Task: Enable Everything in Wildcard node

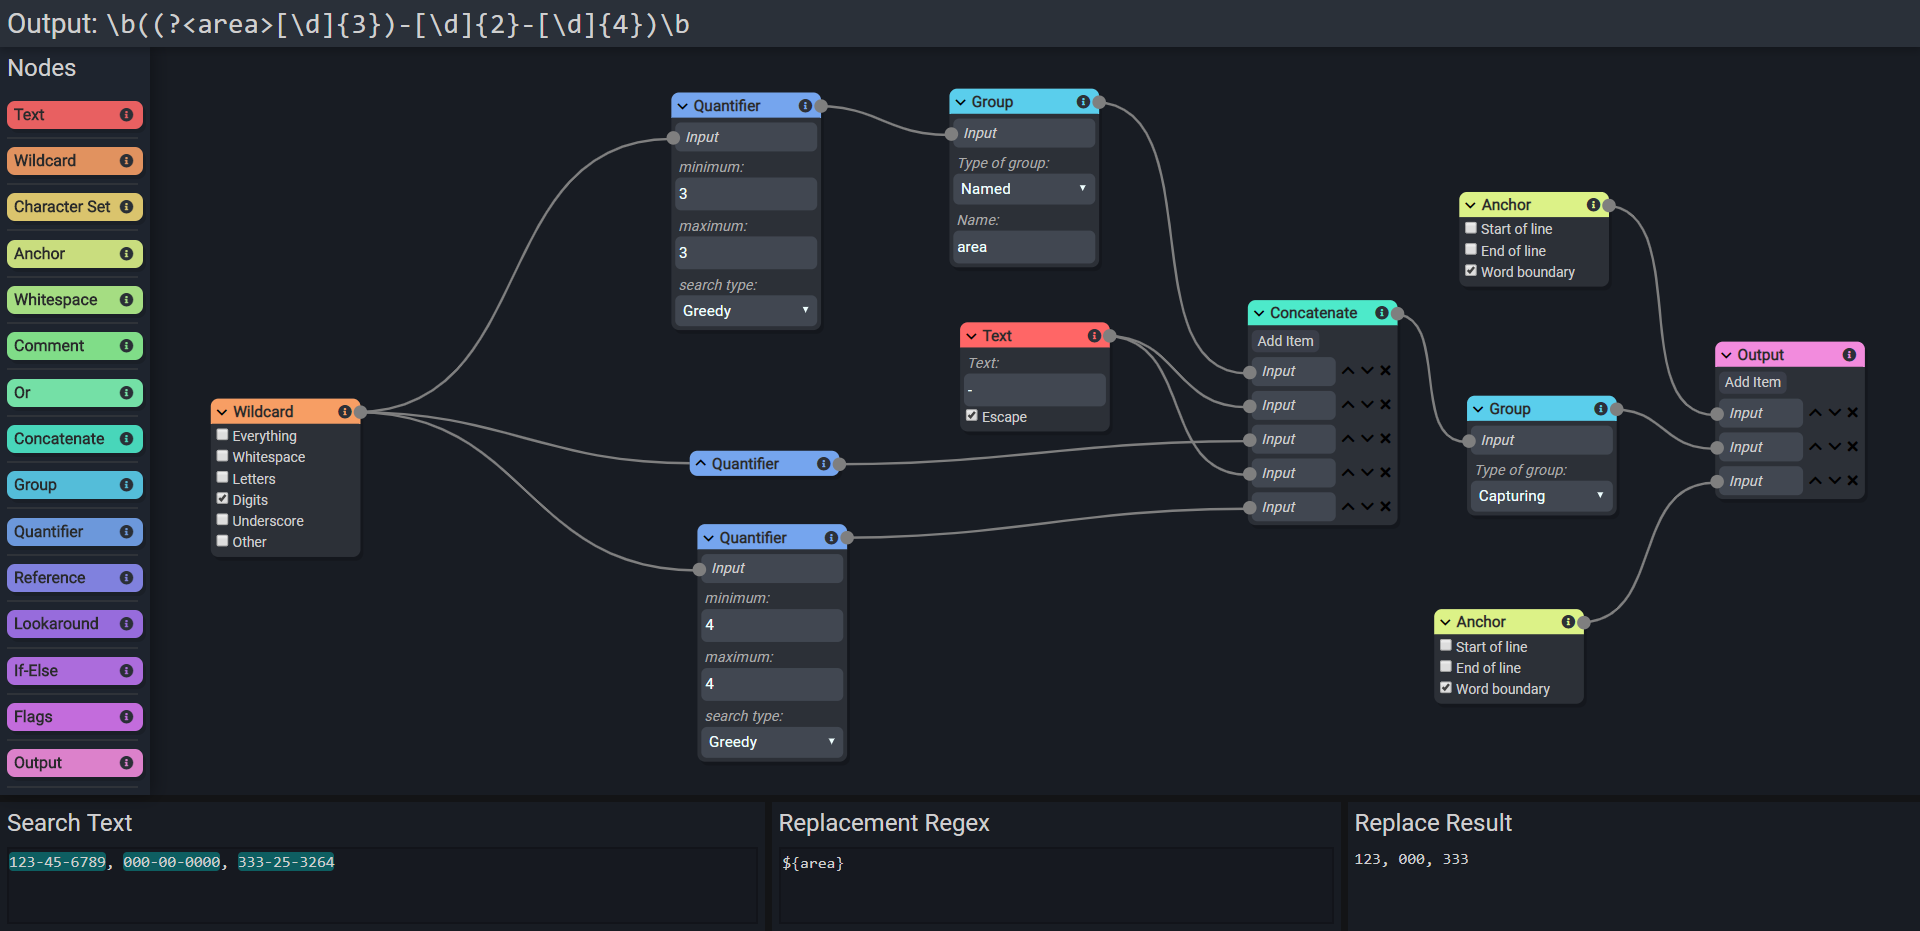Action: click(223, 435)
